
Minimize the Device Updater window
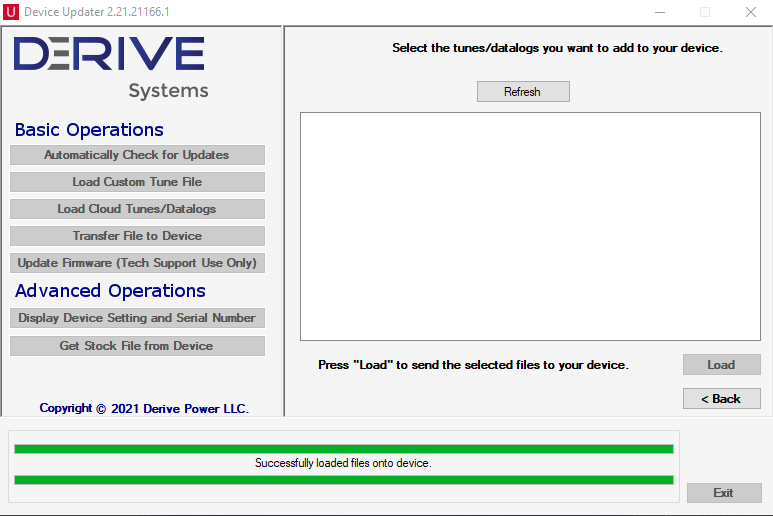click(x=660, y=12)
